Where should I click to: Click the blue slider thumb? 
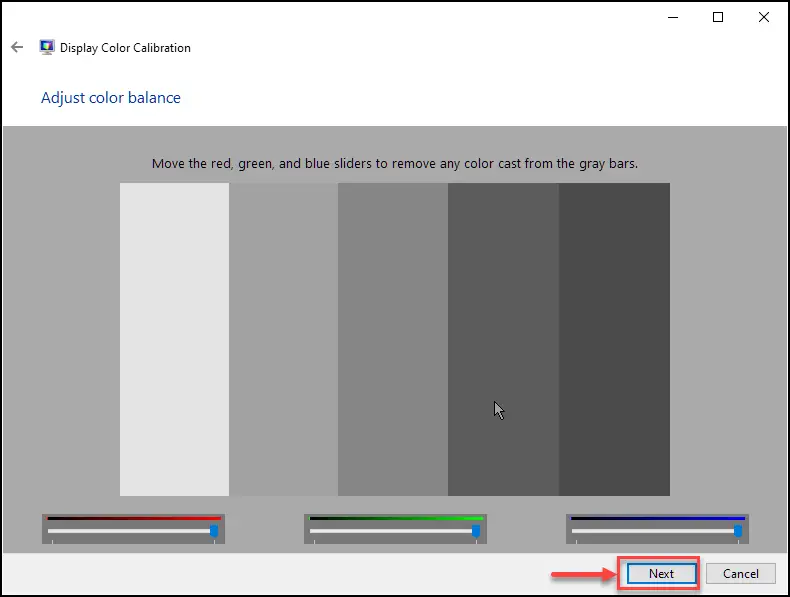point(738,531)
